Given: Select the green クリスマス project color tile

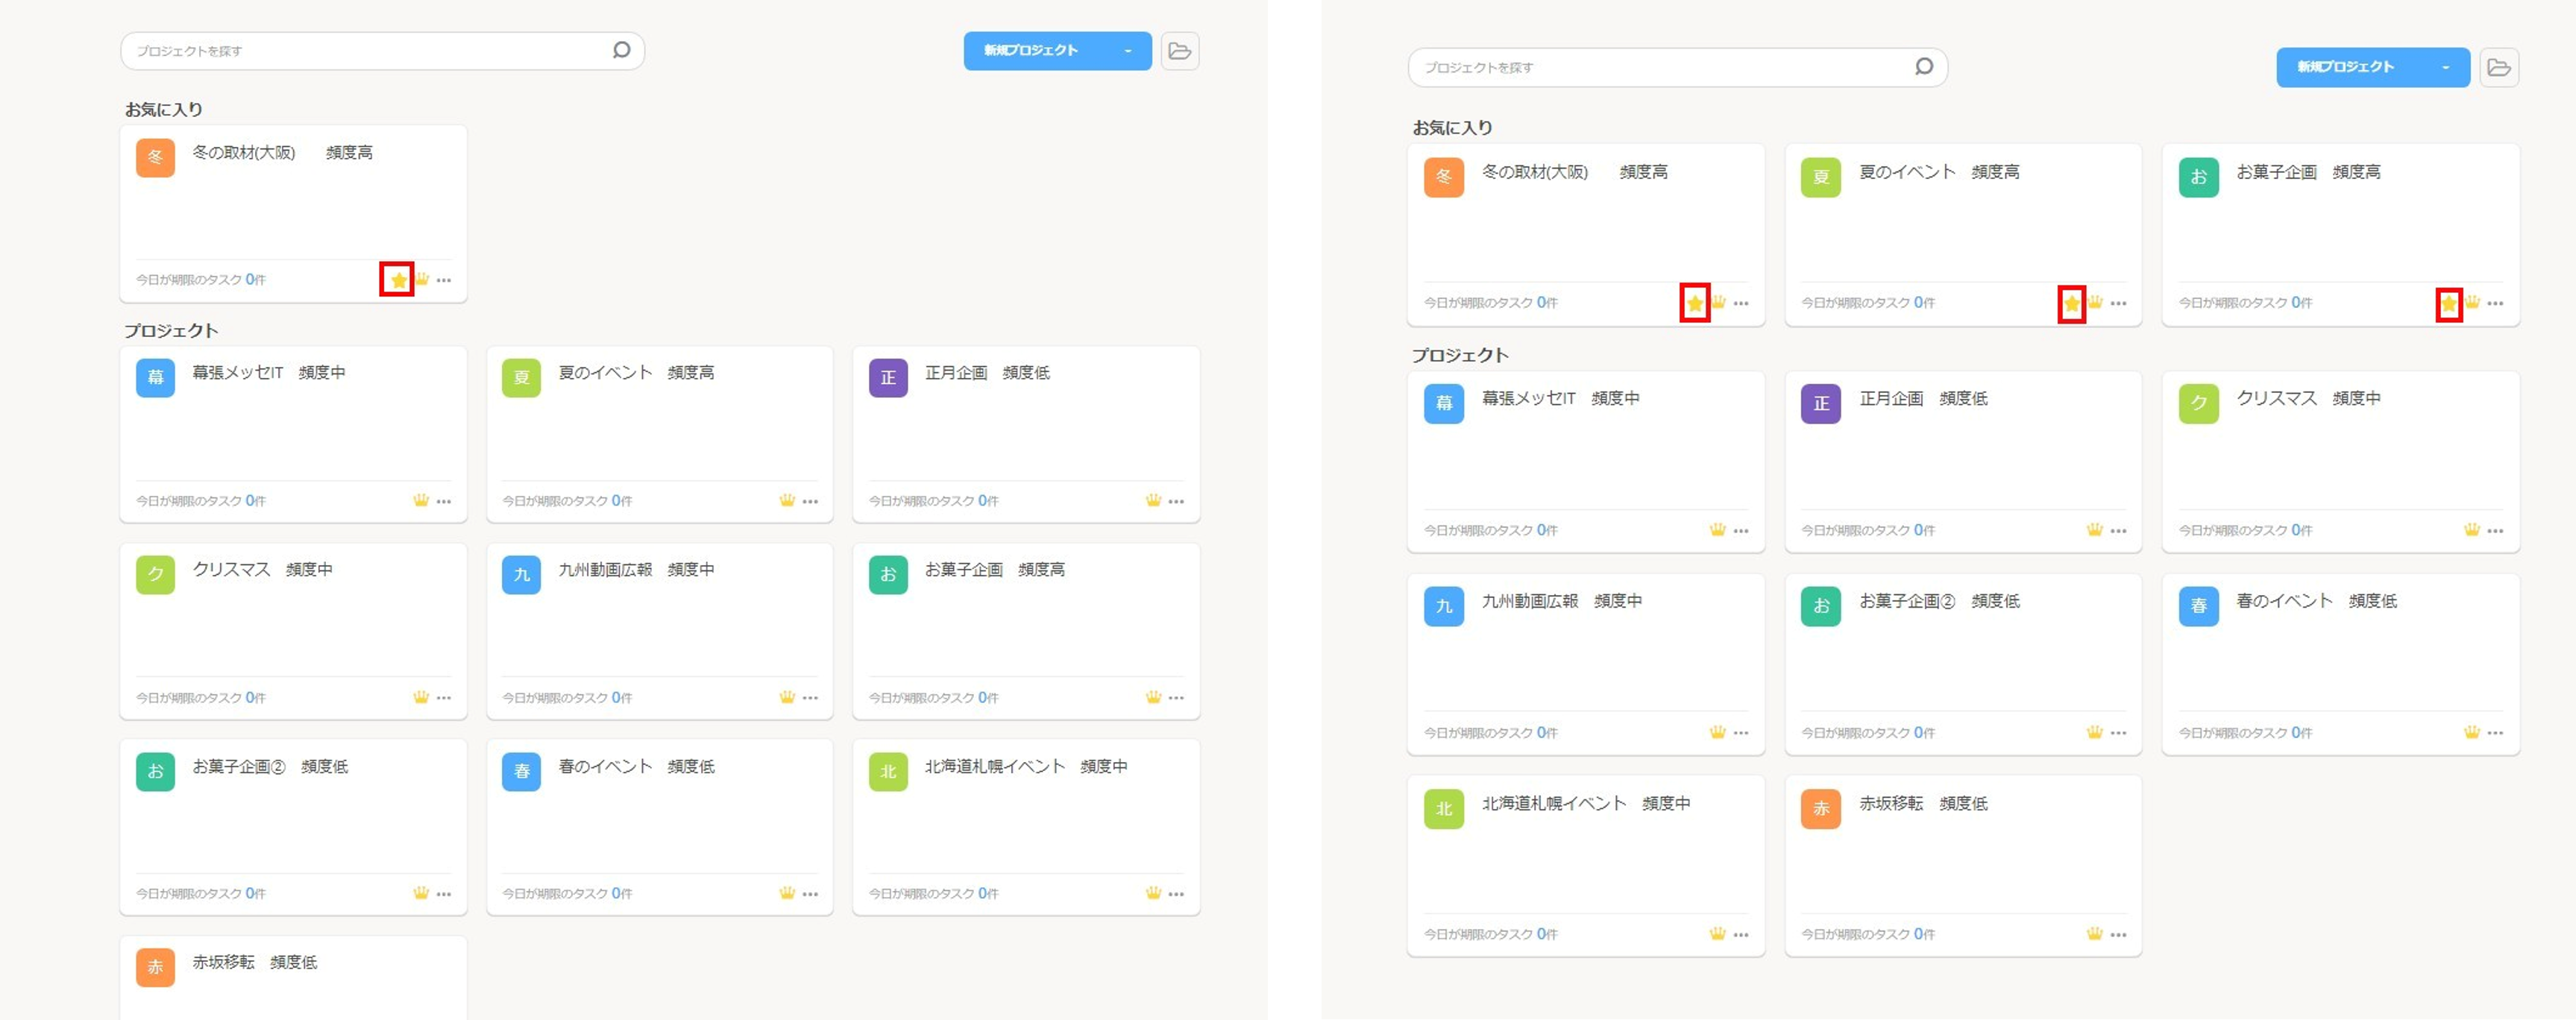Looking at the screenshot, I should [x=155, y=576].
